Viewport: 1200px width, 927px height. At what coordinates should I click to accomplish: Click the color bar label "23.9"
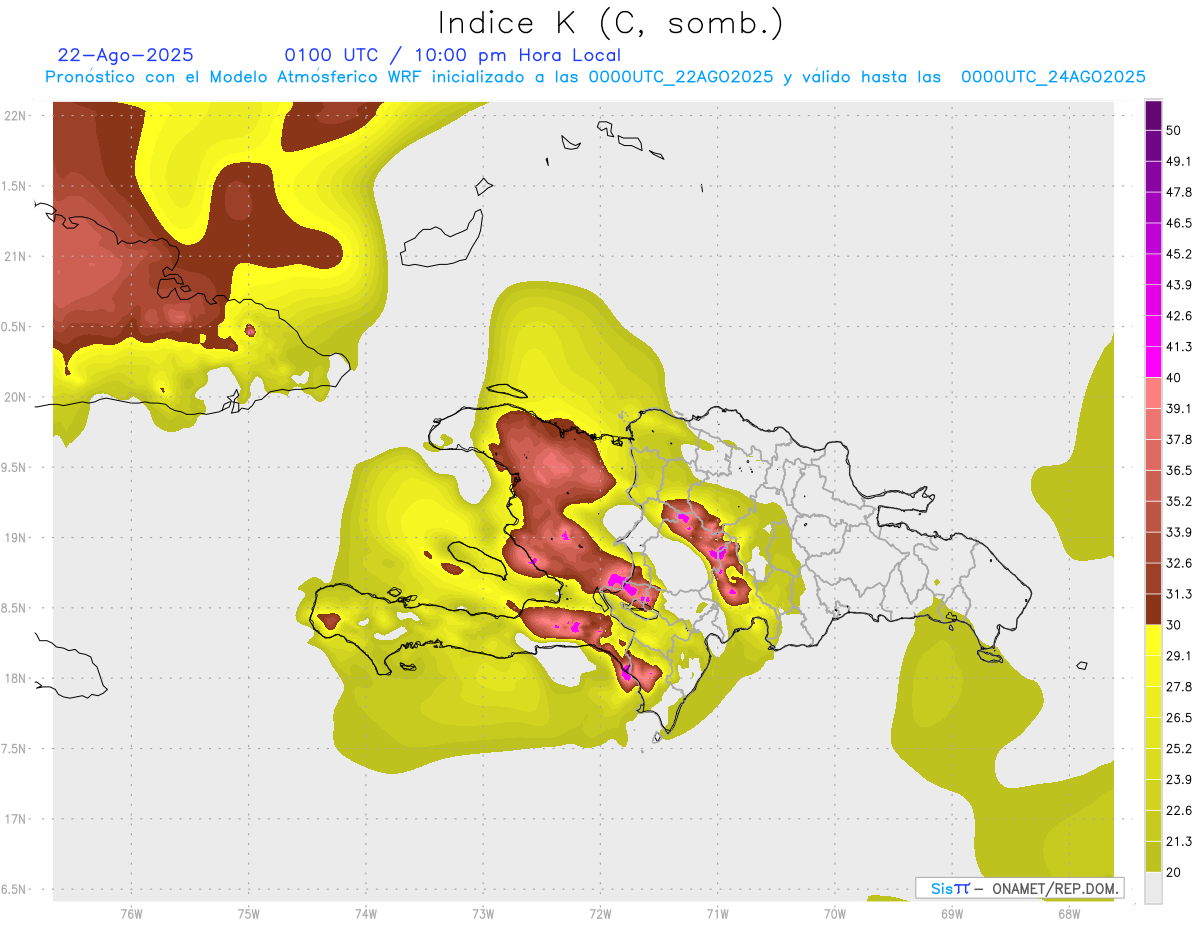[1178, 780]
